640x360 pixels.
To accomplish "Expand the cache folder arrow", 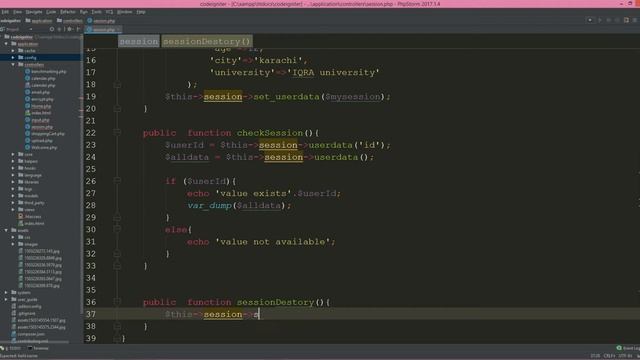I will [x=13, y=51].
